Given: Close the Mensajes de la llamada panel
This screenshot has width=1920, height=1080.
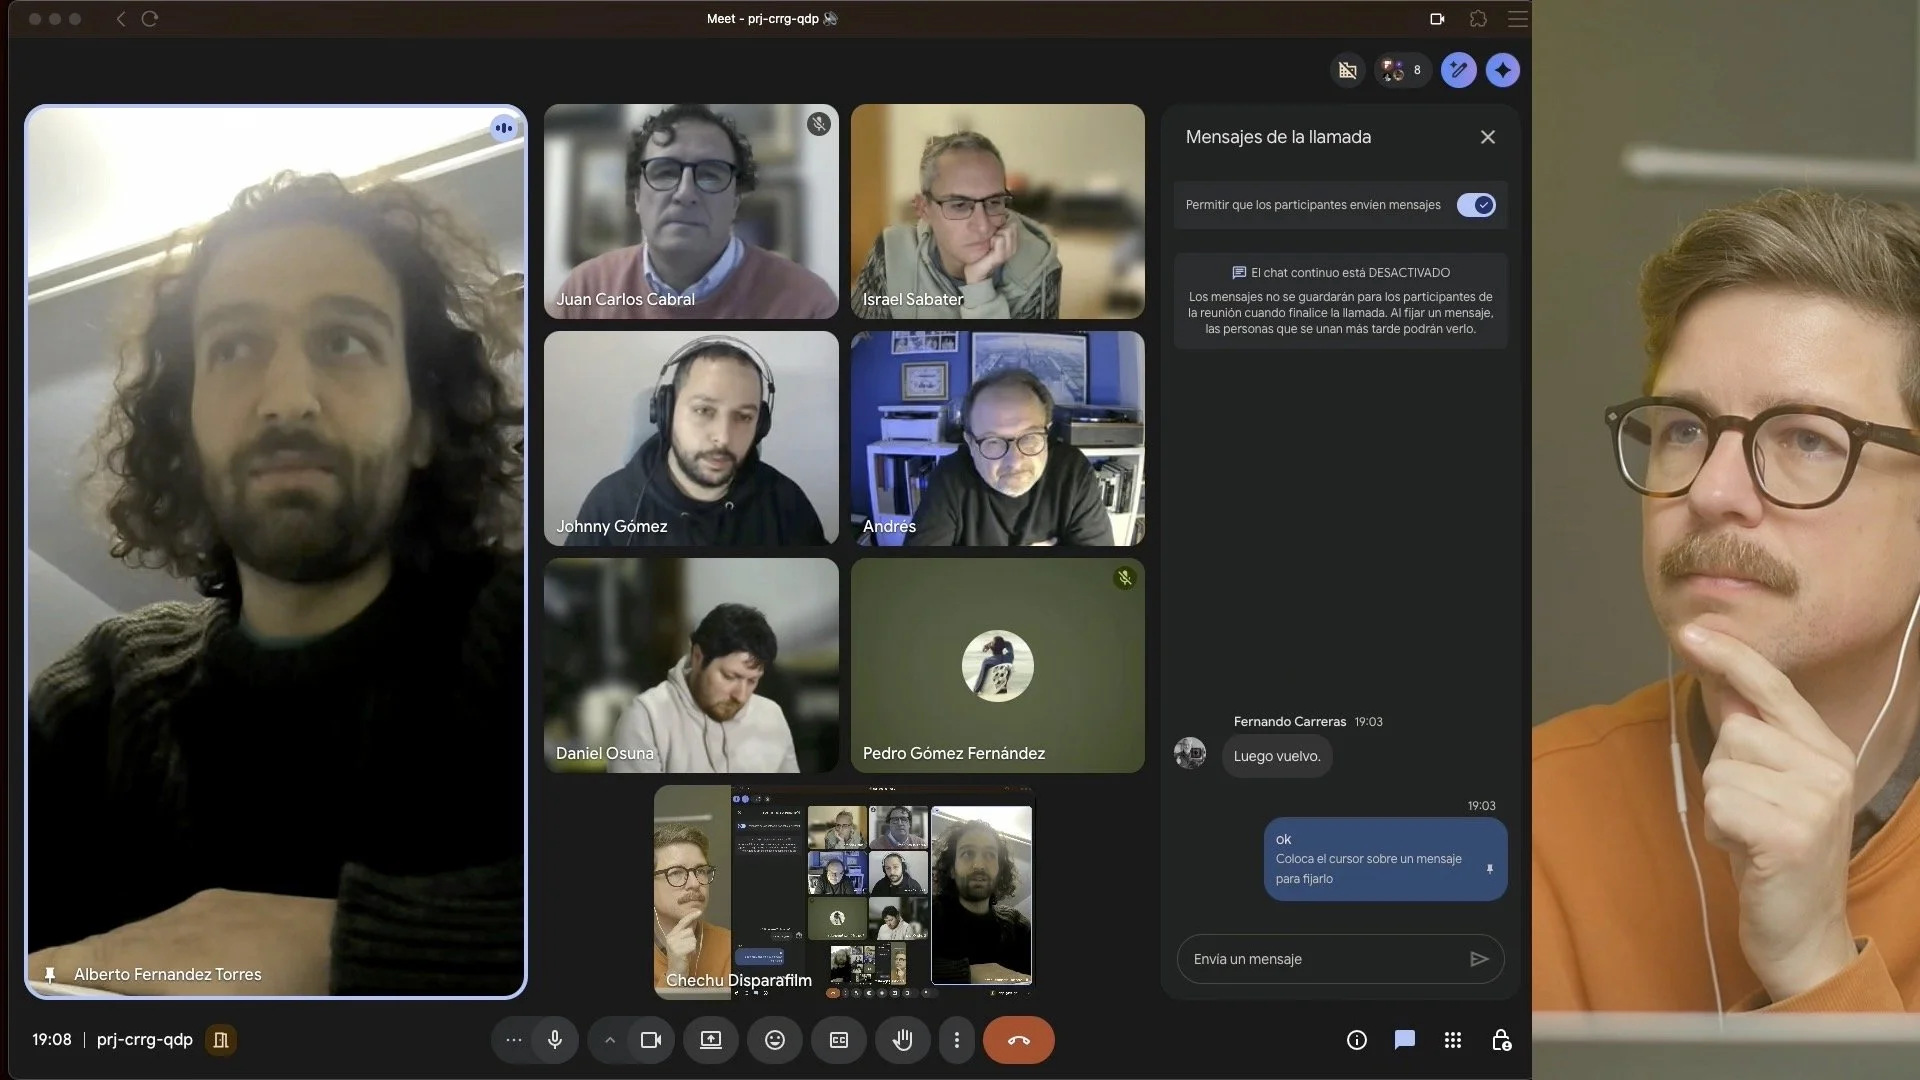Looking at the screenshot, I should [1488, 137].
